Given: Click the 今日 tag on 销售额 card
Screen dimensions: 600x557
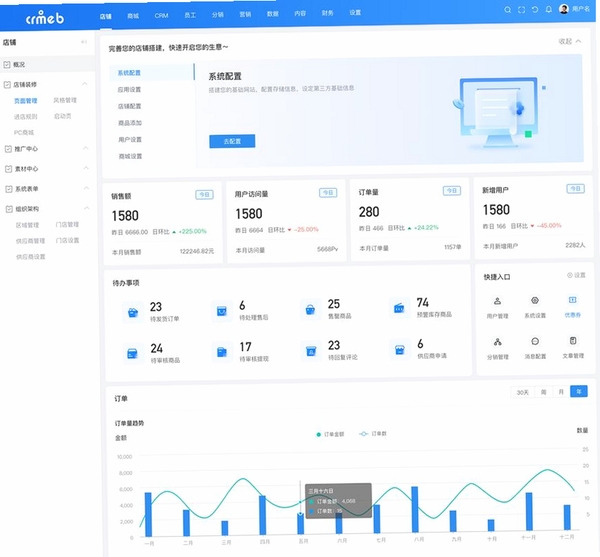Looking at the screenshot, I should 204,195.
